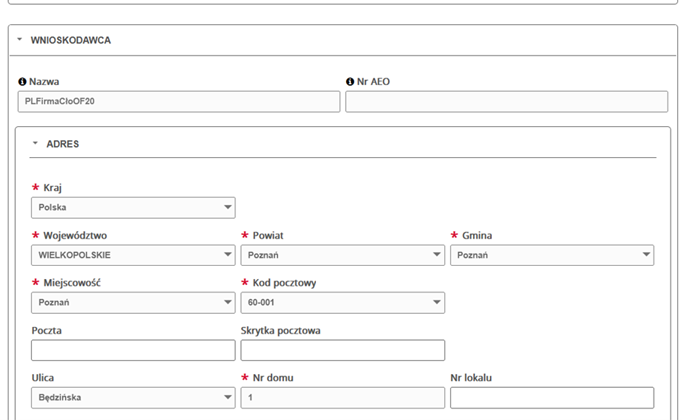
Task: Click the info icon beside Nazwa
Action: coord(22,82)
